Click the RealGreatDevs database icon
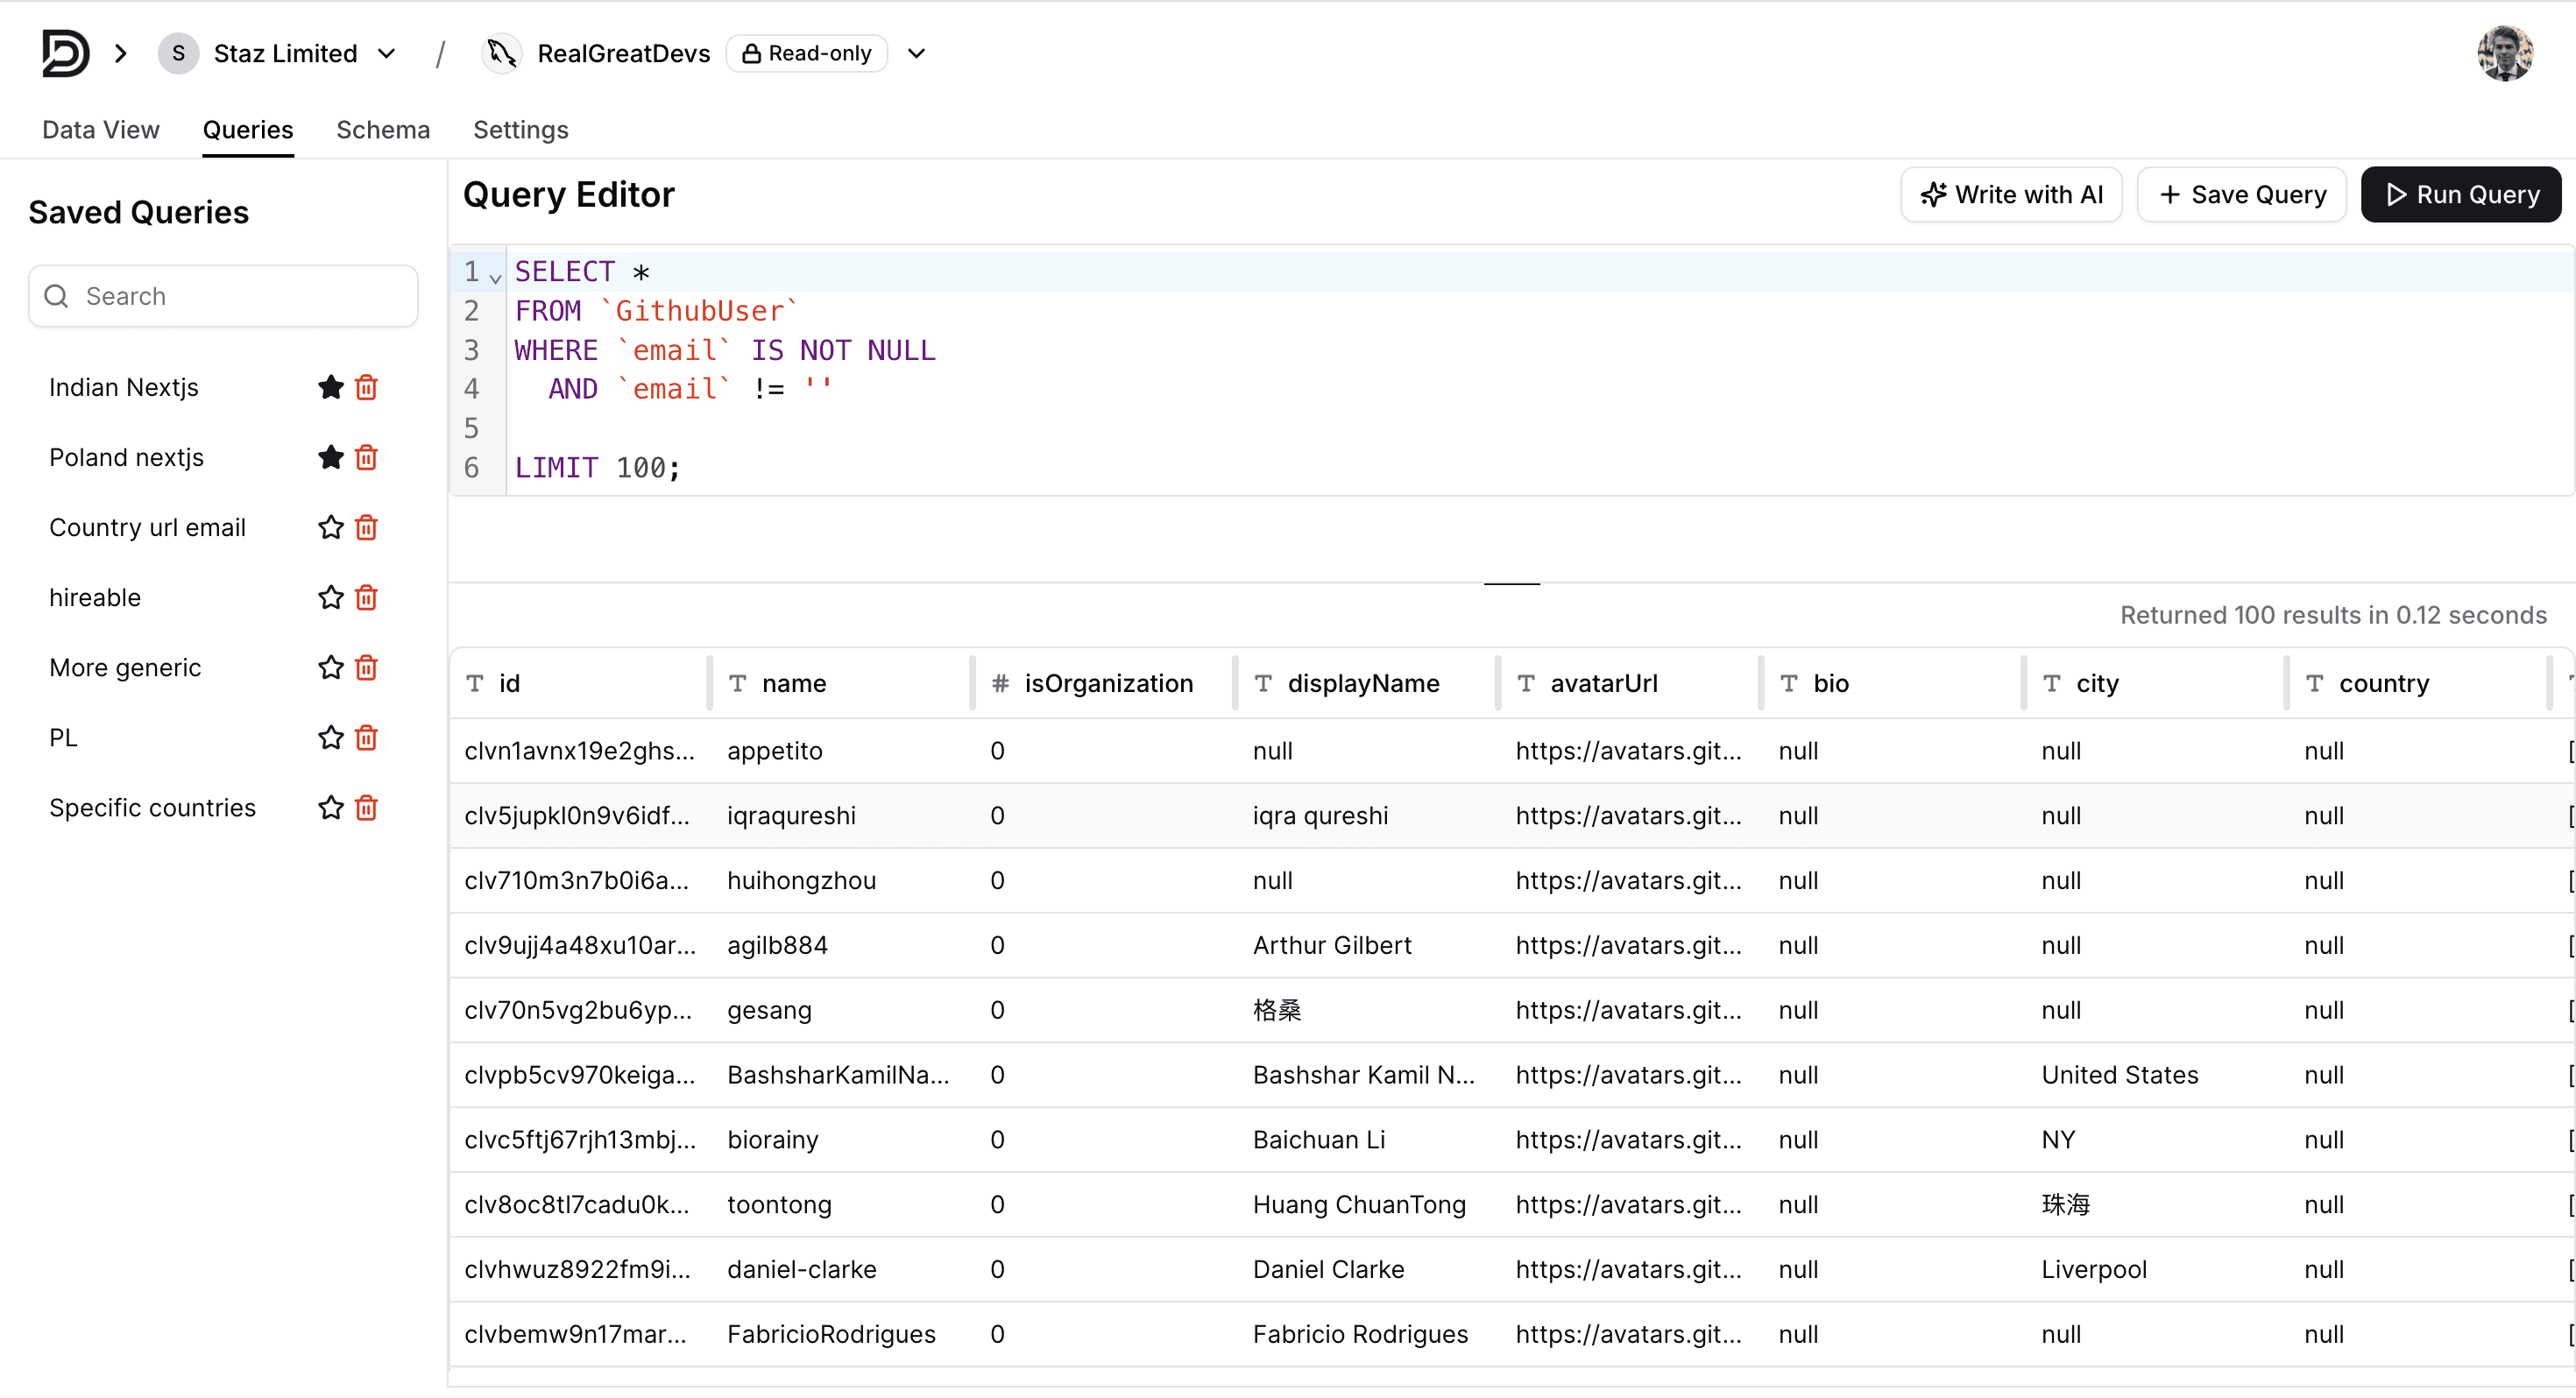 (x=501, y=53)
